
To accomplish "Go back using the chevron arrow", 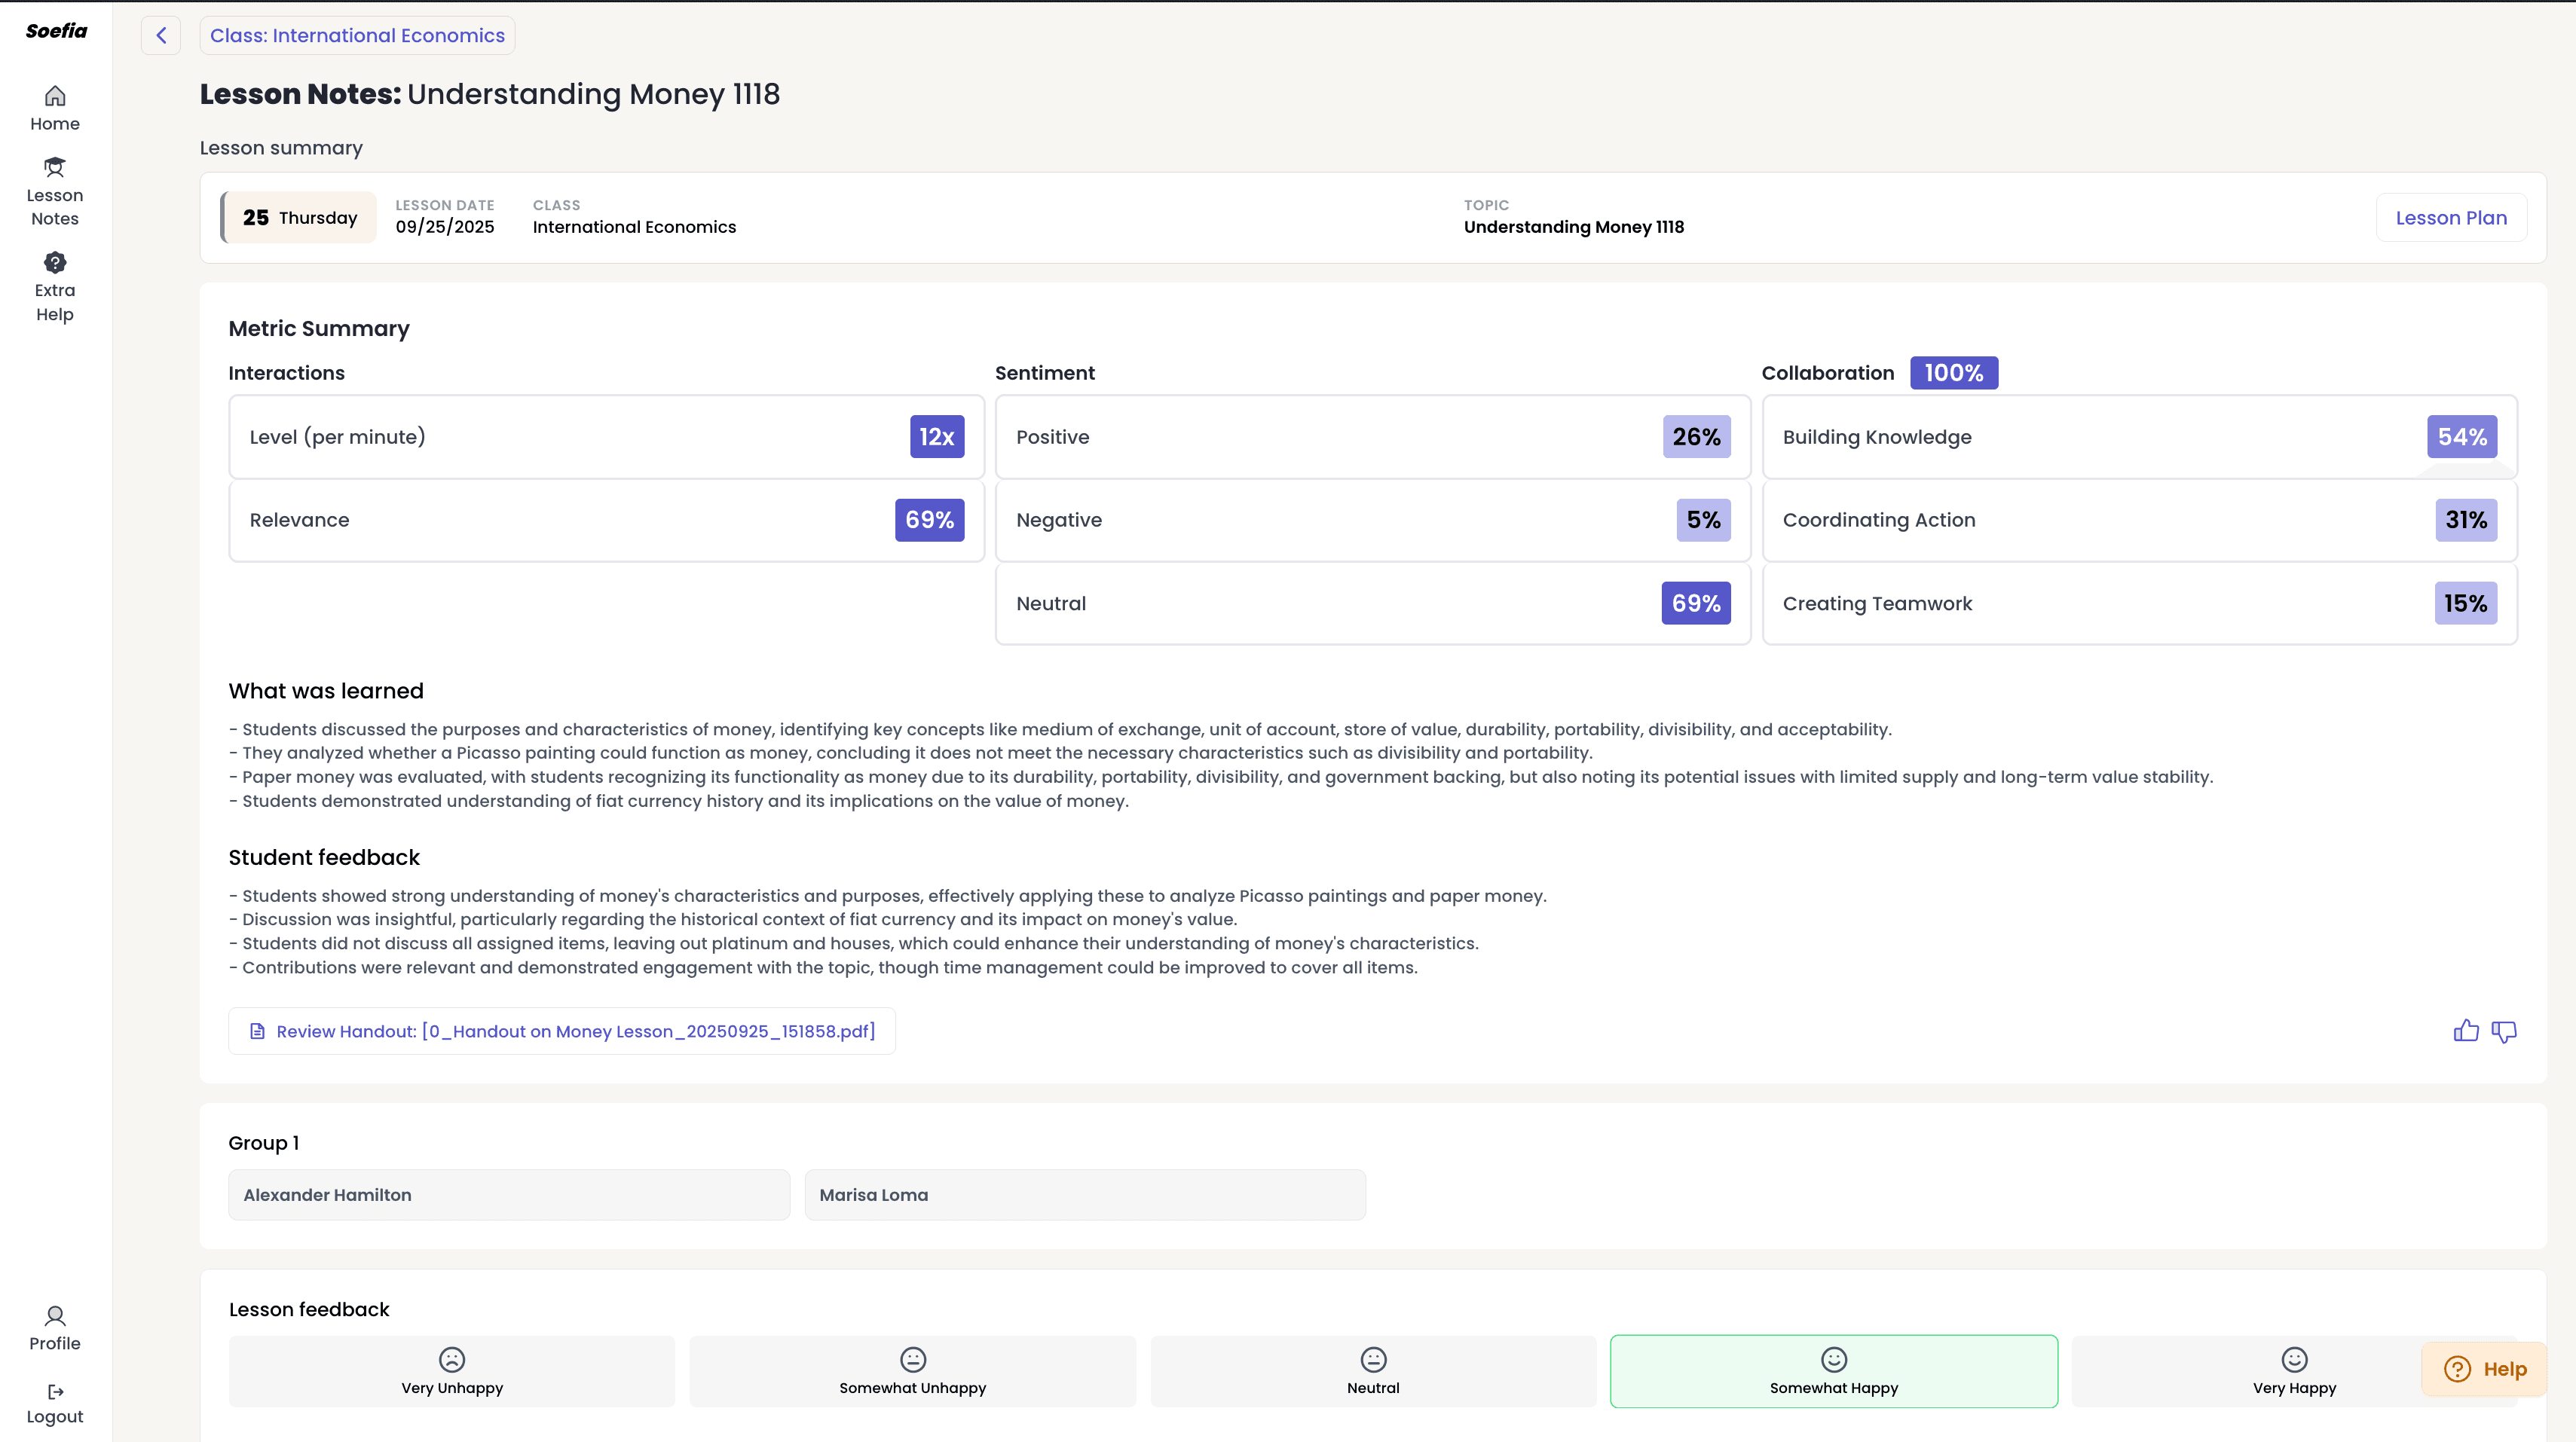I will (161, 36).
